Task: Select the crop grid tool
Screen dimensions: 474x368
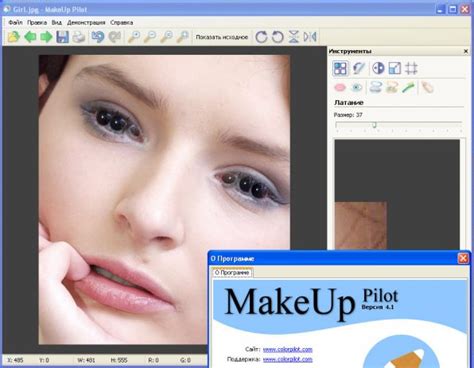Action: pos(411,68)
